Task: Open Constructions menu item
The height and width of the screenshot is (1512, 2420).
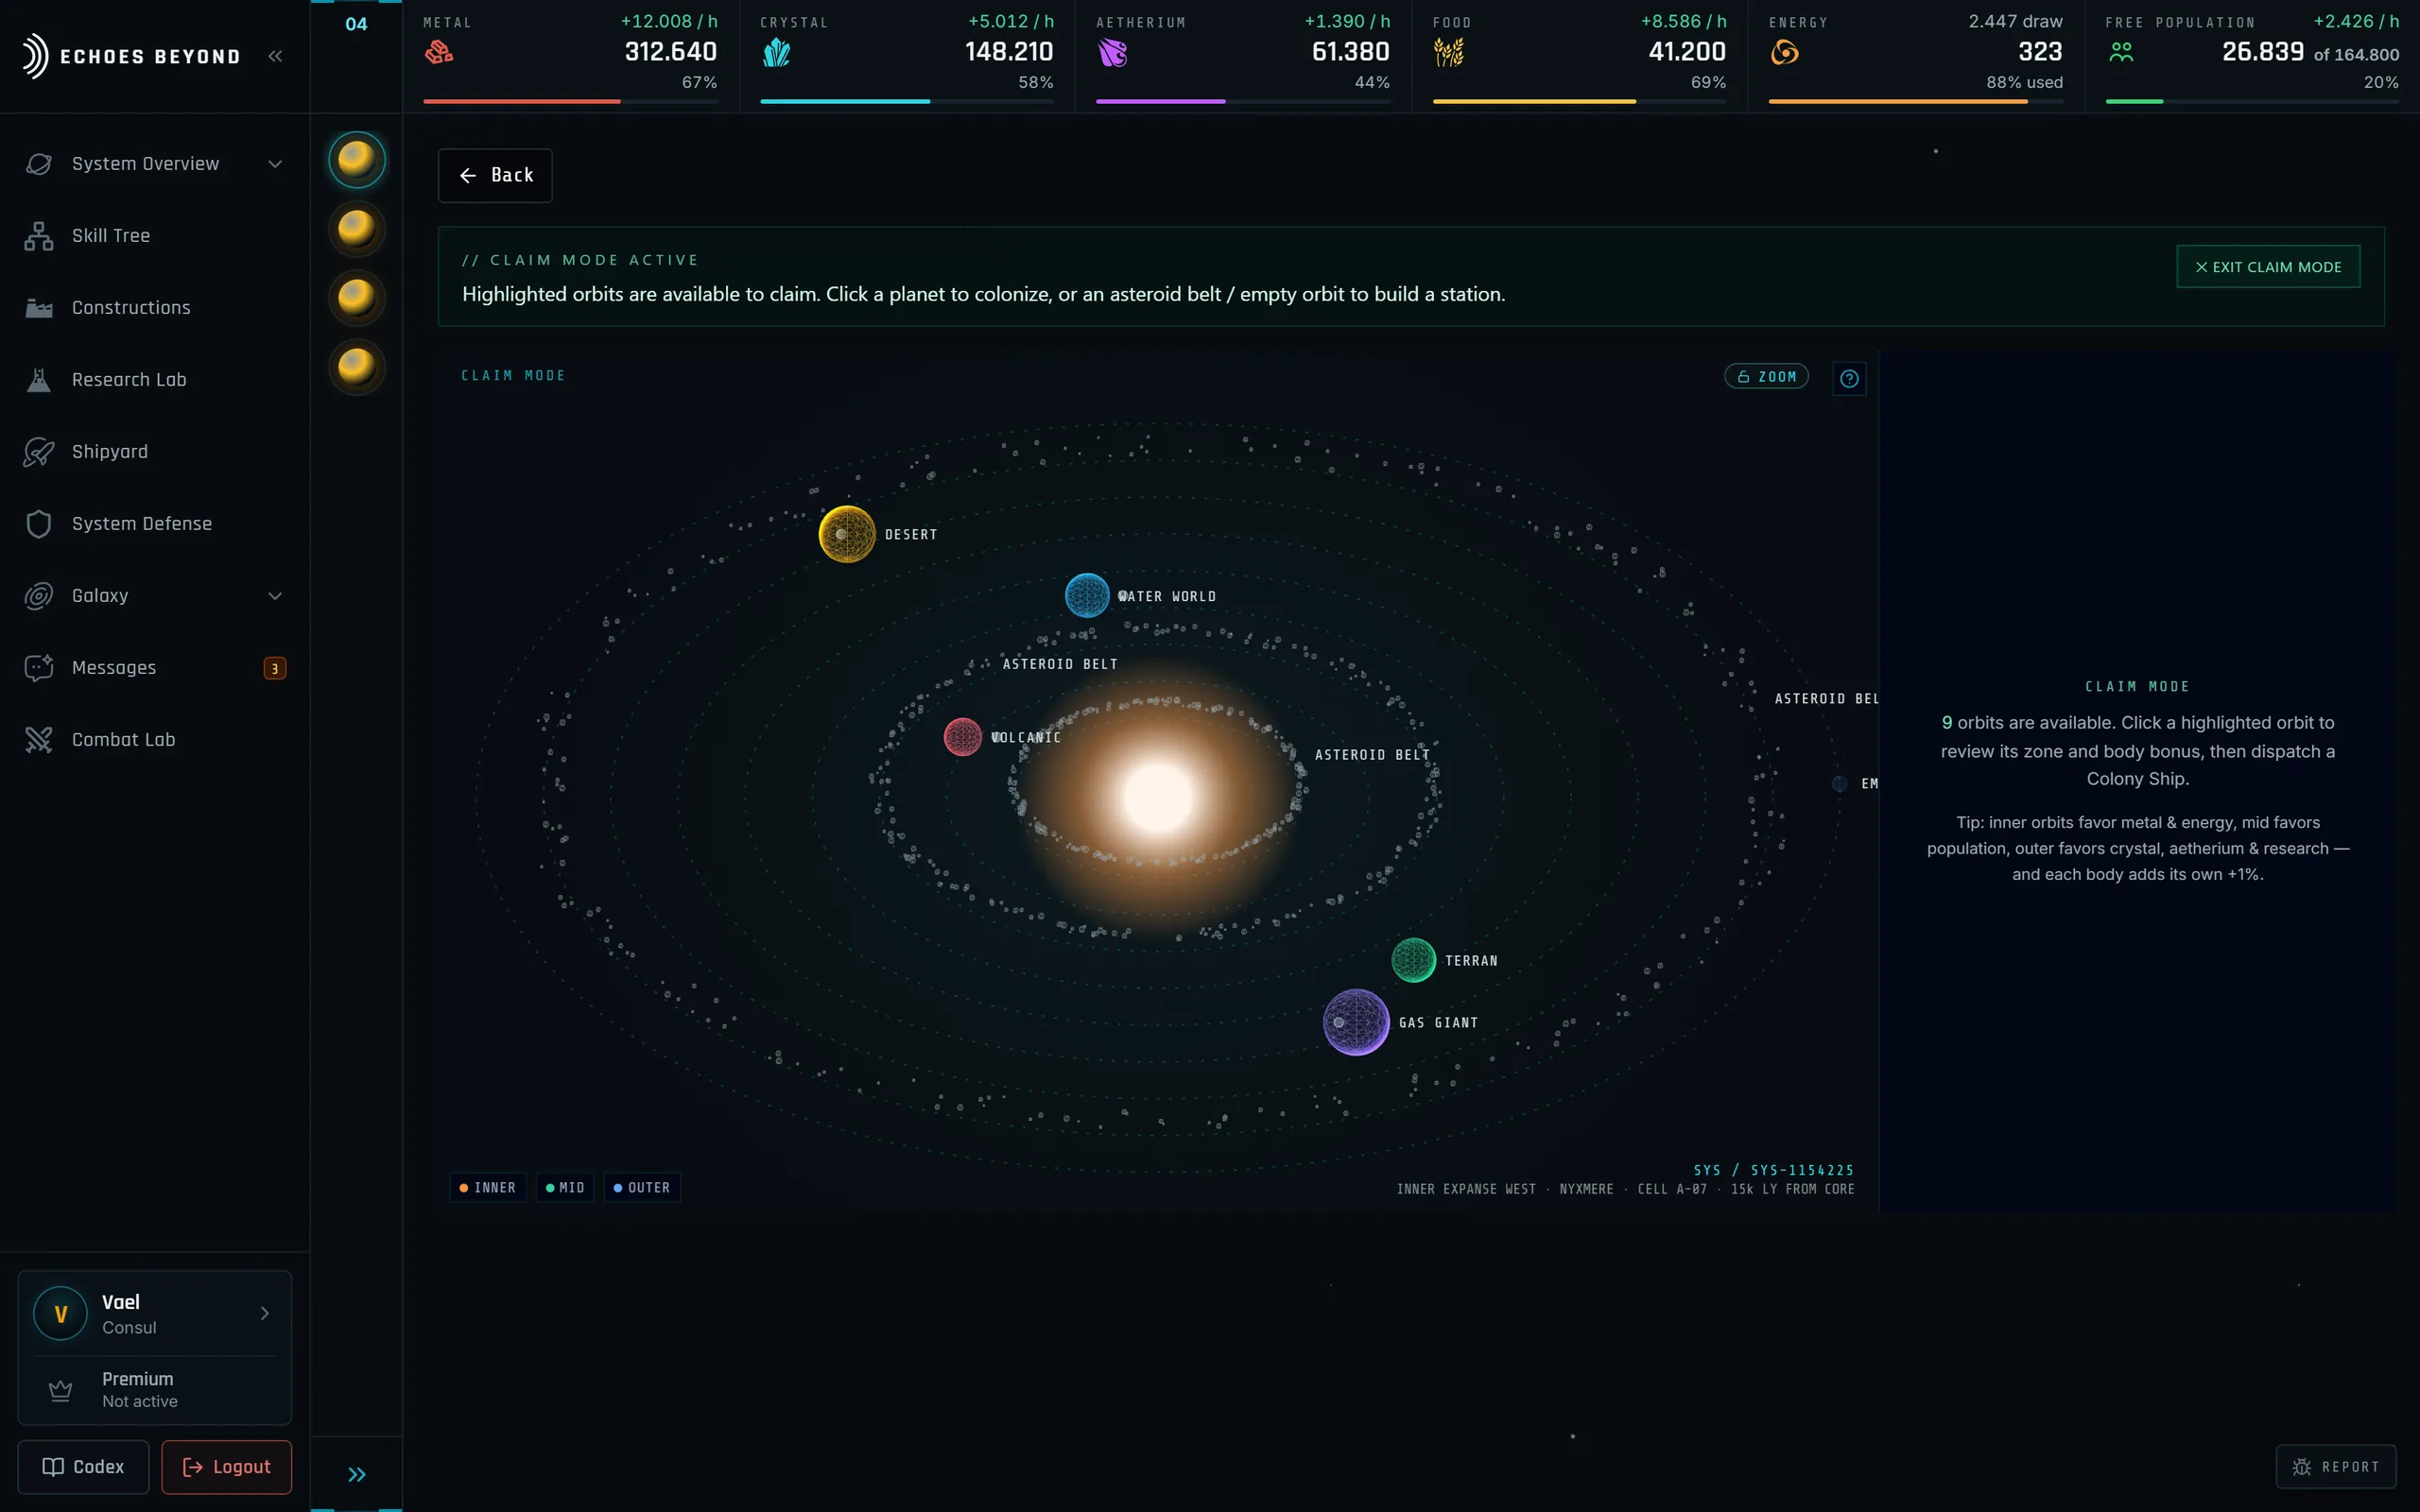Action: click(155, 308)
